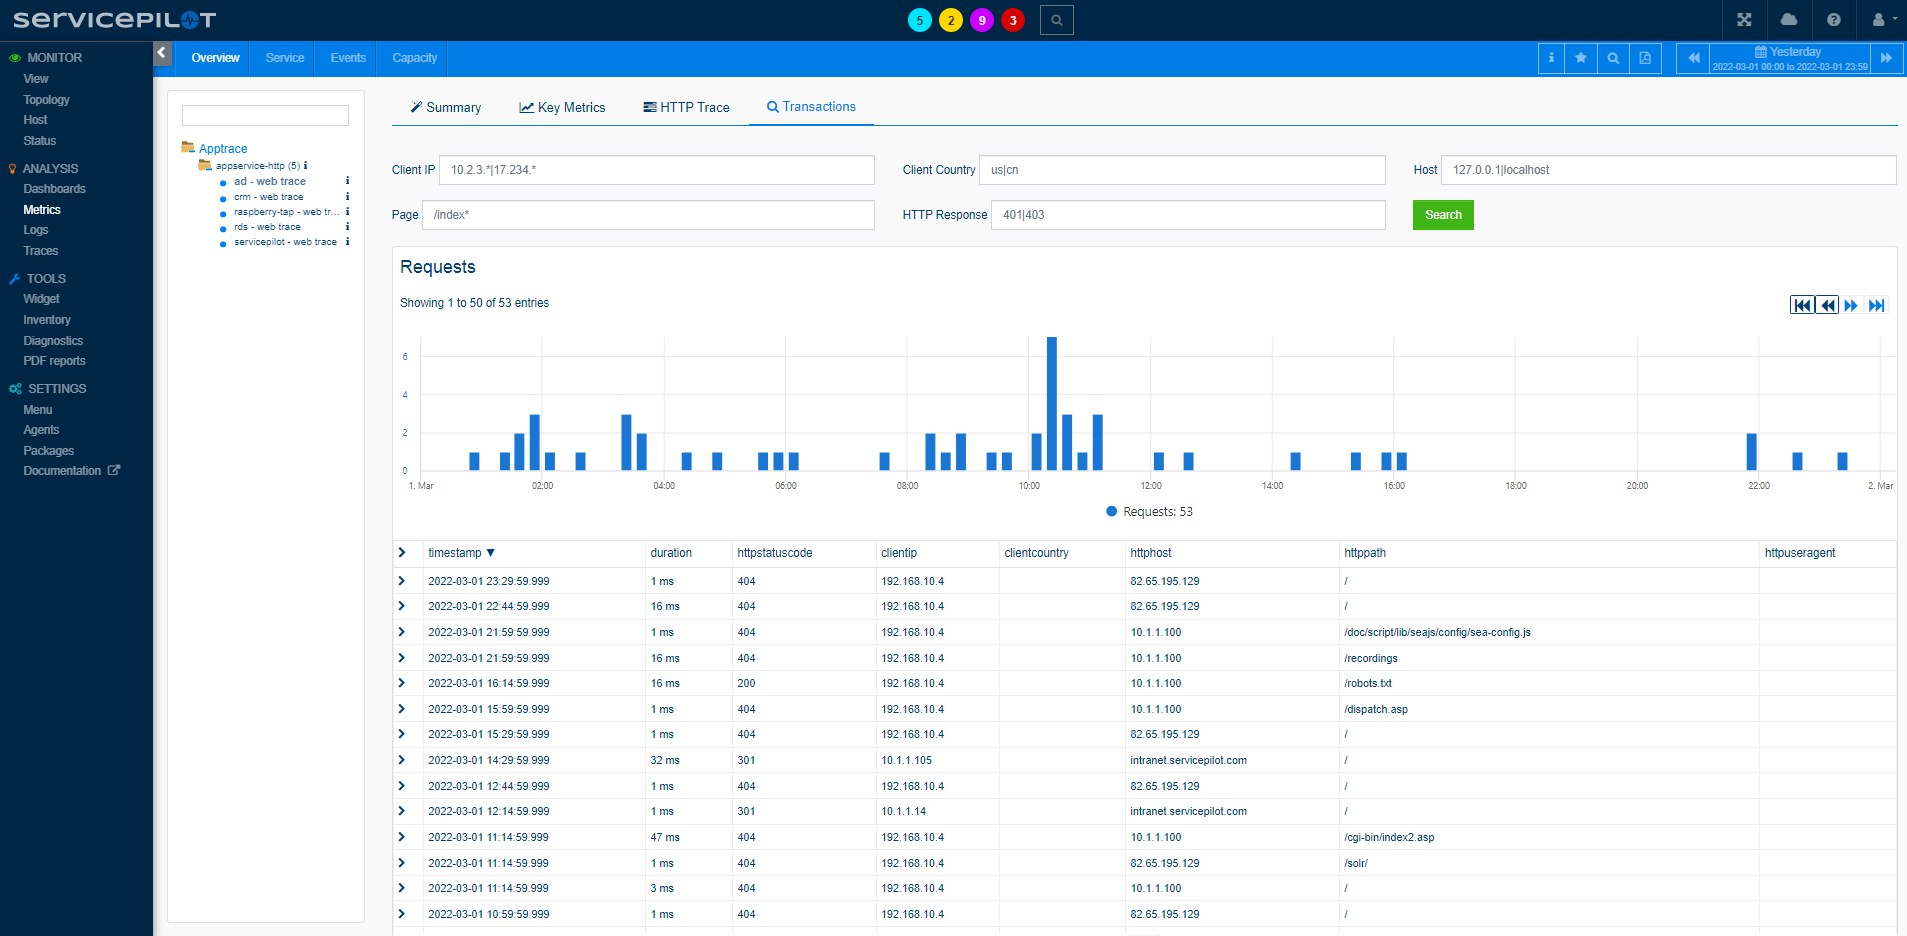
Task: Switch to the HTTP Trace tab
Action: coord(686,108)
